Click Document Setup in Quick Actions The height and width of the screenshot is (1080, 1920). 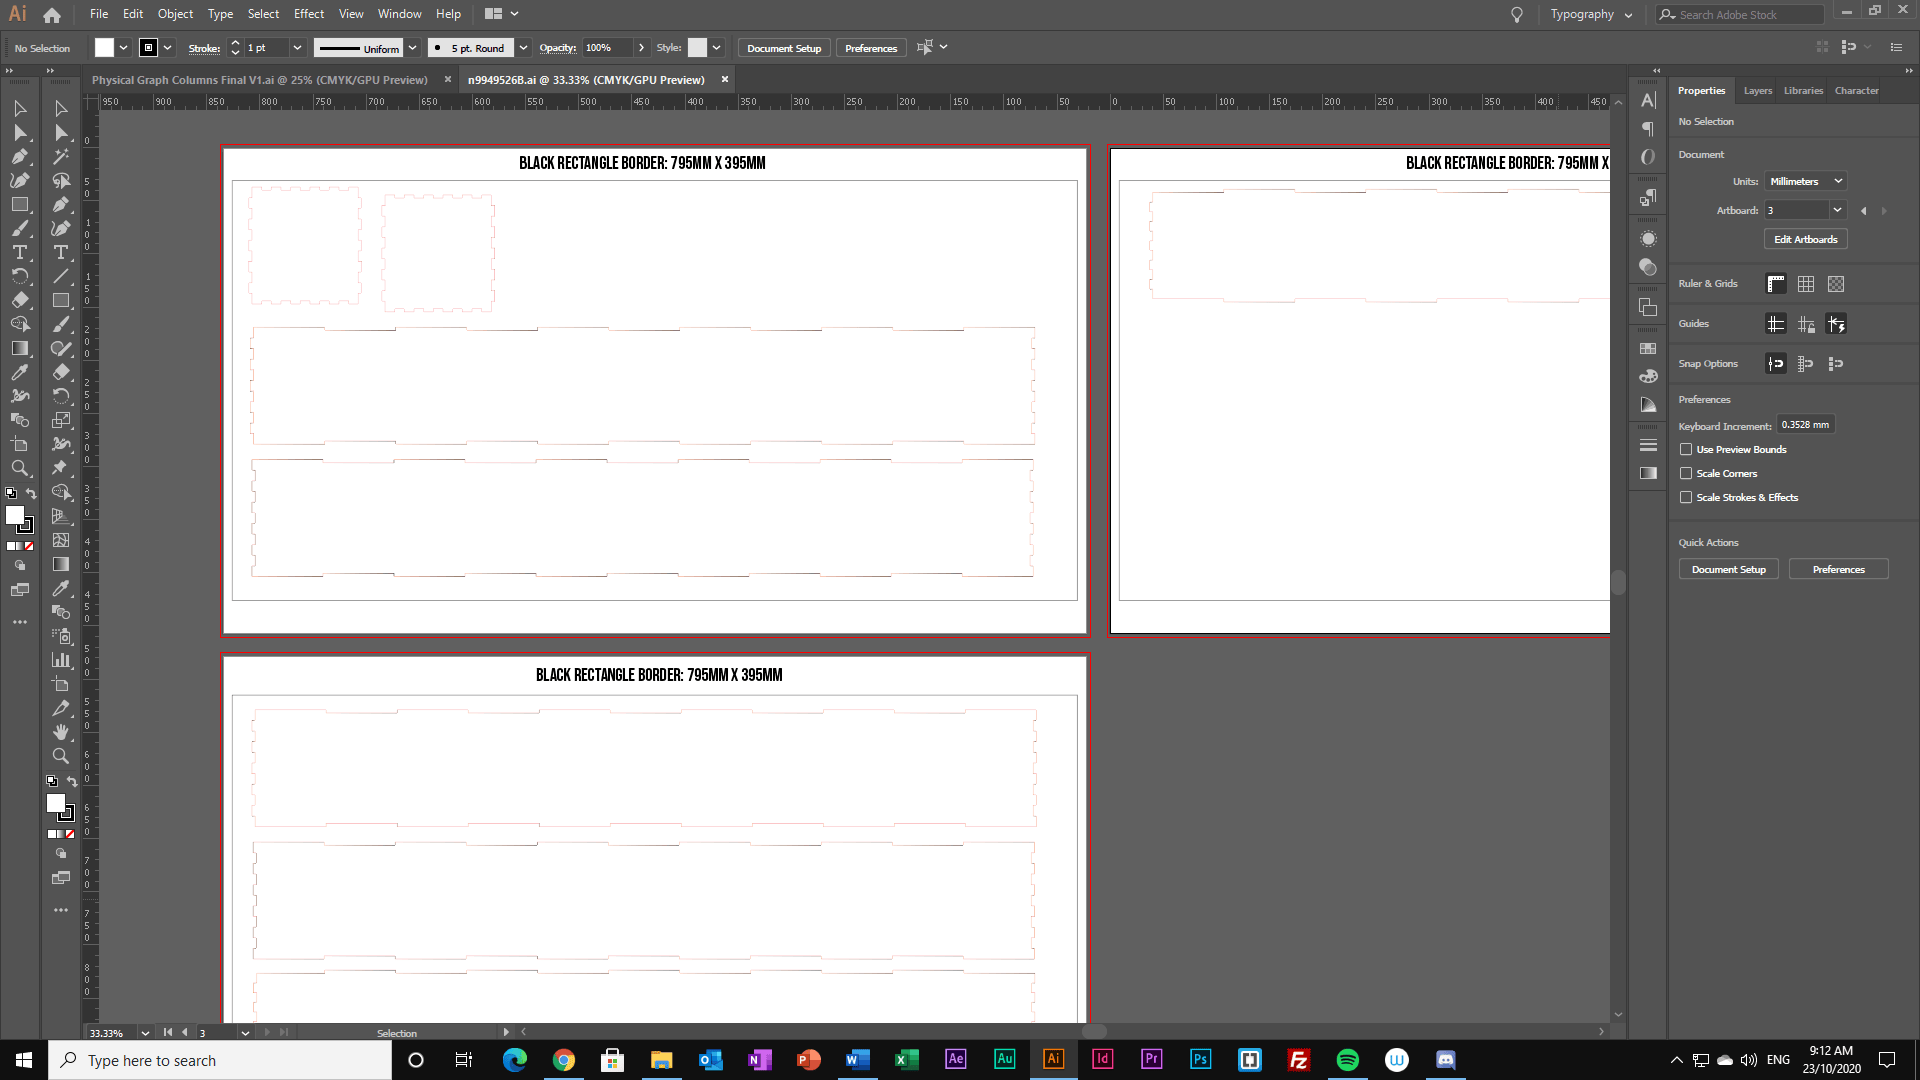click(x=1728, y=570)
